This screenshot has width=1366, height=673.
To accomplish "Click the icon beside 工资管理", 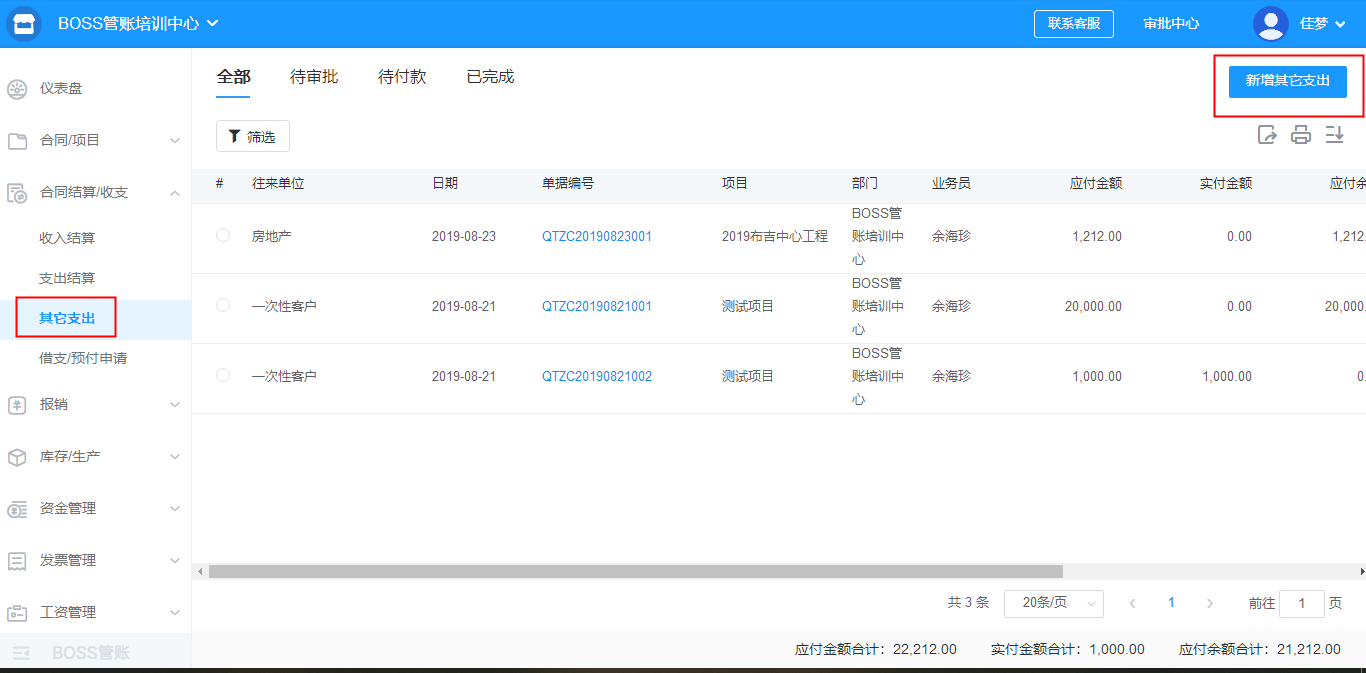I will click(x=17, y=613).
